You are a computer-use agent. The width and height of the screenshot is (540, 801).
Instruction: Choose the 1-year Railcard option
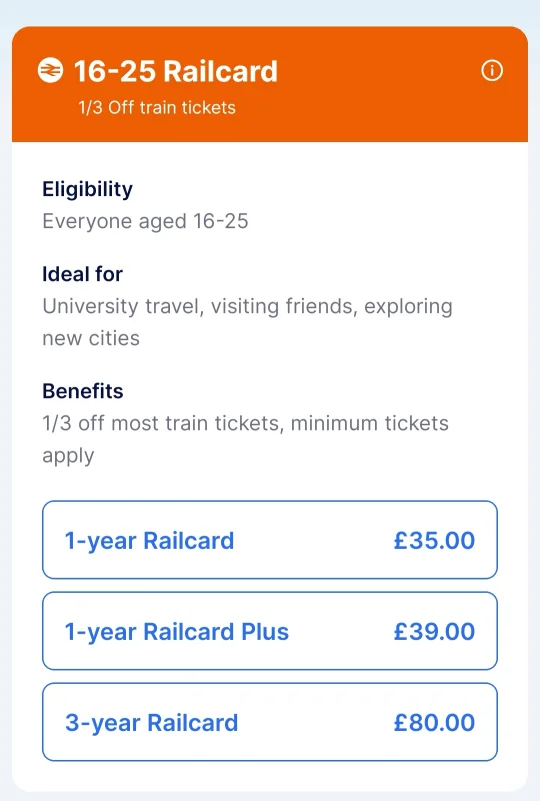click(270, 540)
